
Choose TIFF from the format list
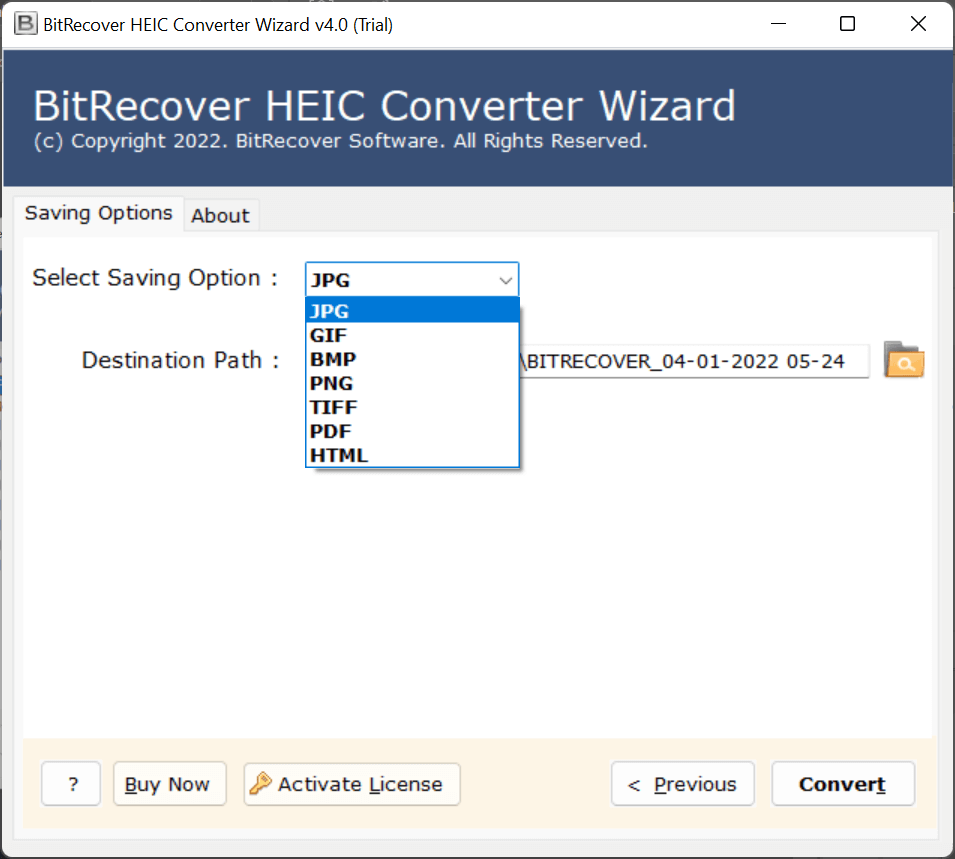point(412,407)
